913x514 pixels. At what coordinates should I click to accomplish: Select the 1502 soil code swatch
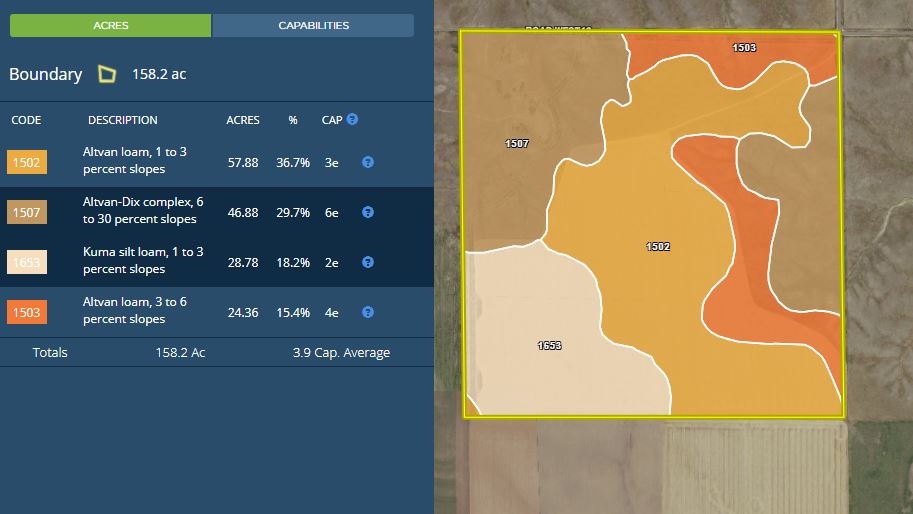click(x=27, y=162)
